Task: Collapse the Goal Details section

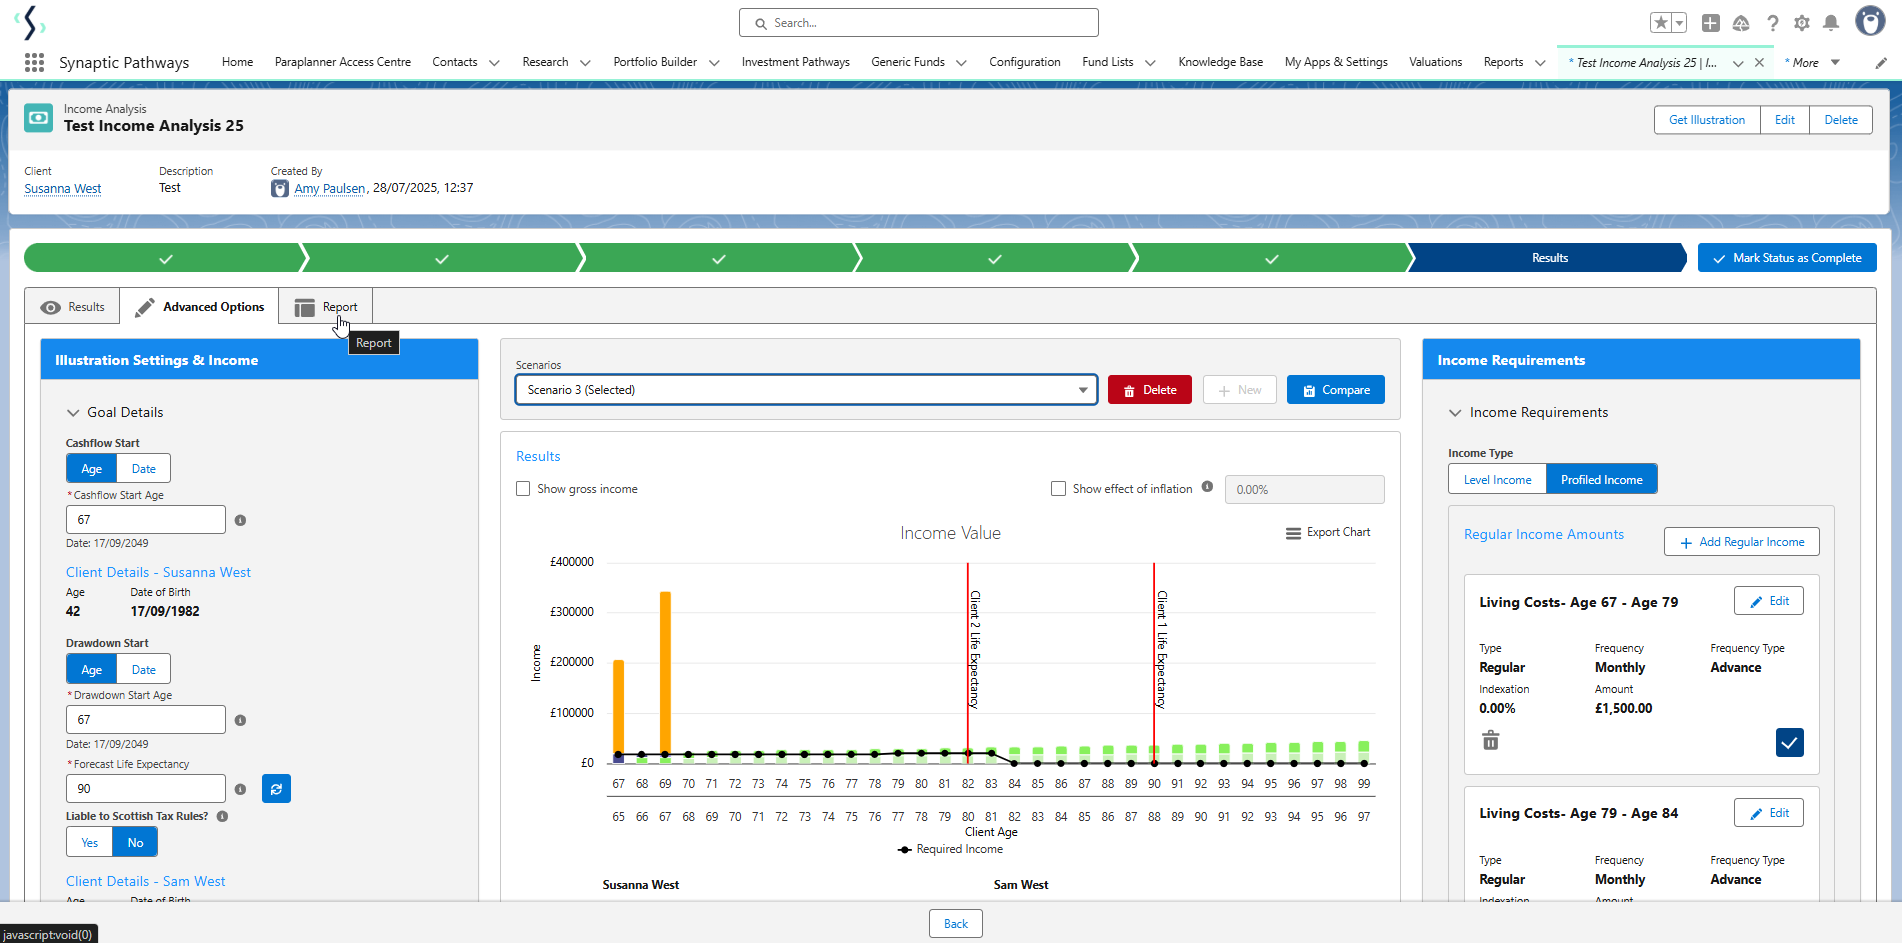Action: coord(73,413)
